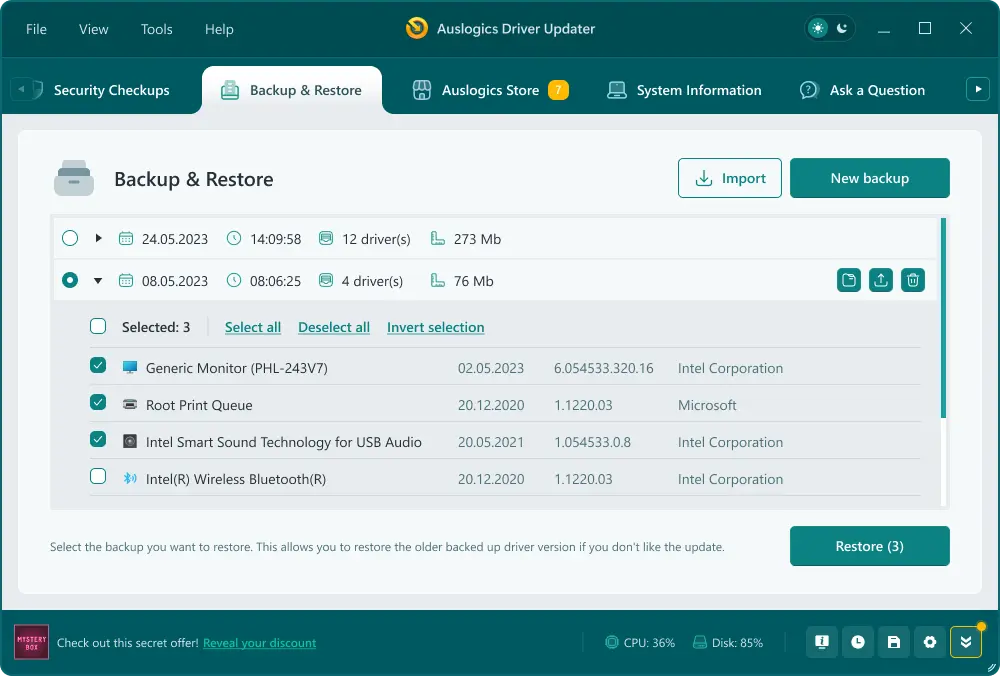This screenshot has width=1000, height=676.
Task: Click the clock scheduler icon in bottom bar
Action: (x=857, y=642)
